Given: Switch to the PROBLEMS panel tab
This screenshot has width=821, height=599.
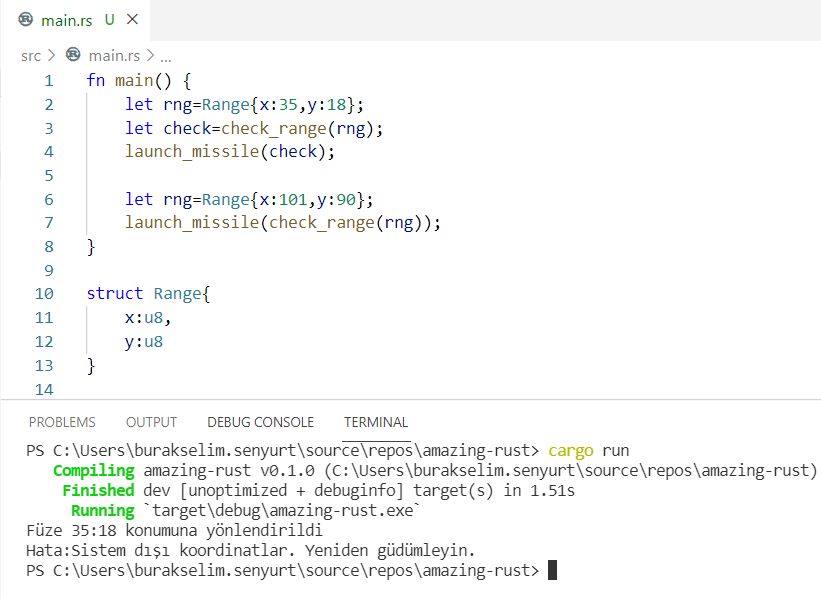Looking at the screenshot, I should 62,422.
